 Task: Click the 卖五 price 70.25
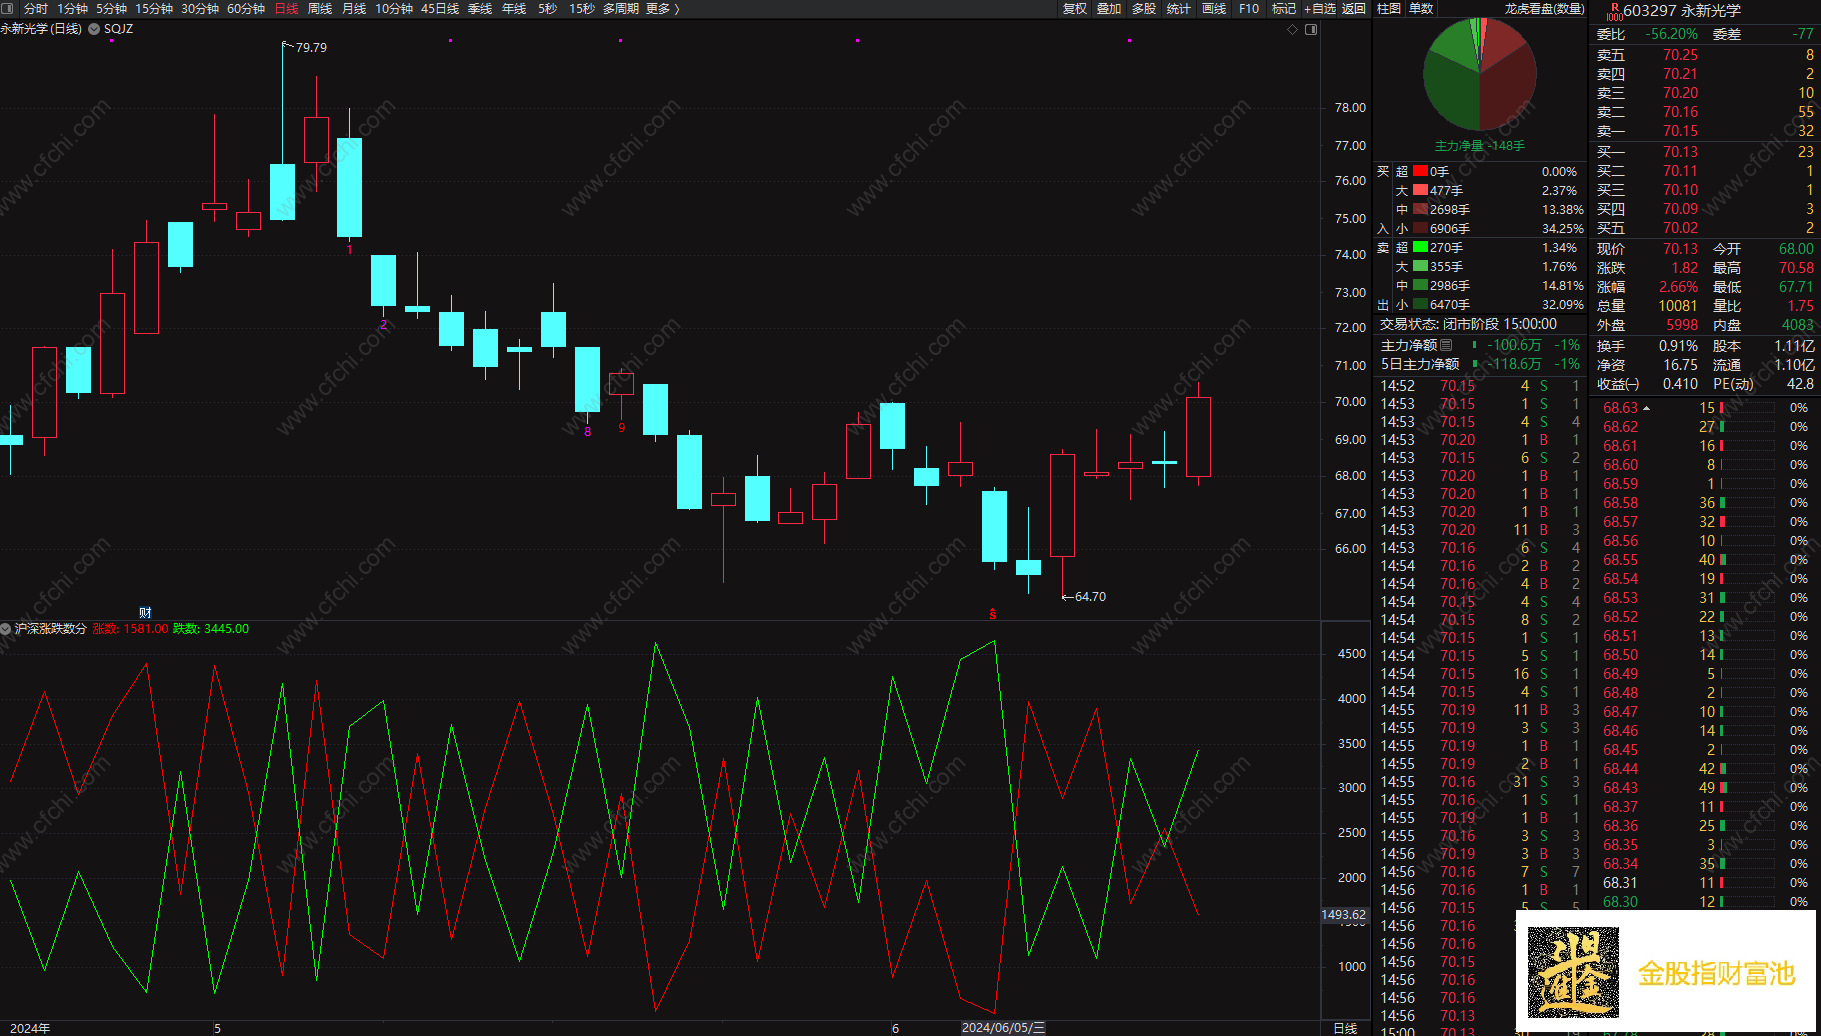coord(1680,55)
